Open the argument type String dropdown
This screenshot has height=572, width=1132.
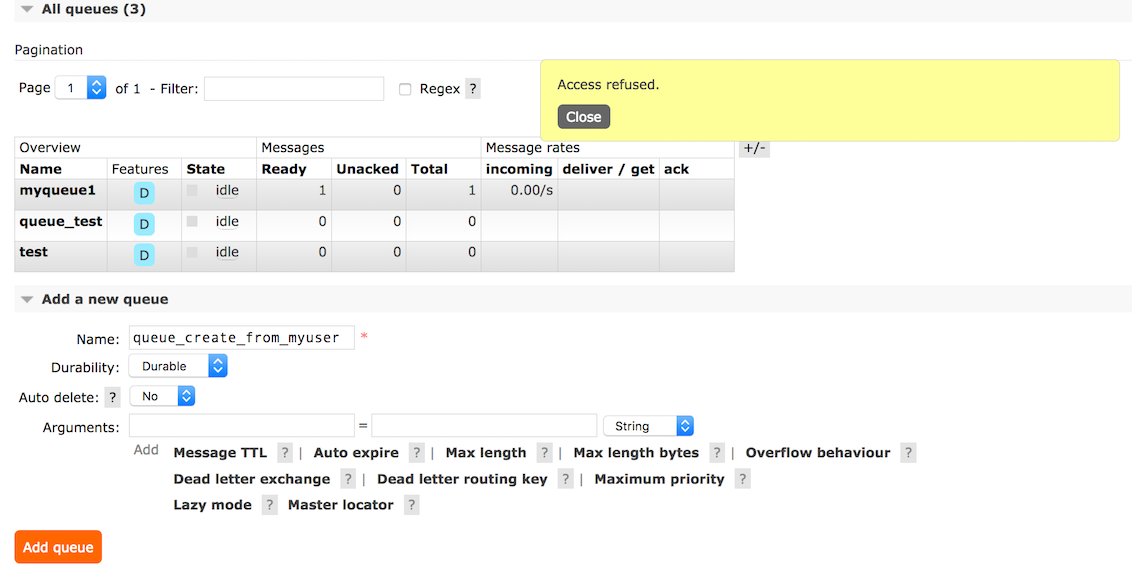point(648,426)
